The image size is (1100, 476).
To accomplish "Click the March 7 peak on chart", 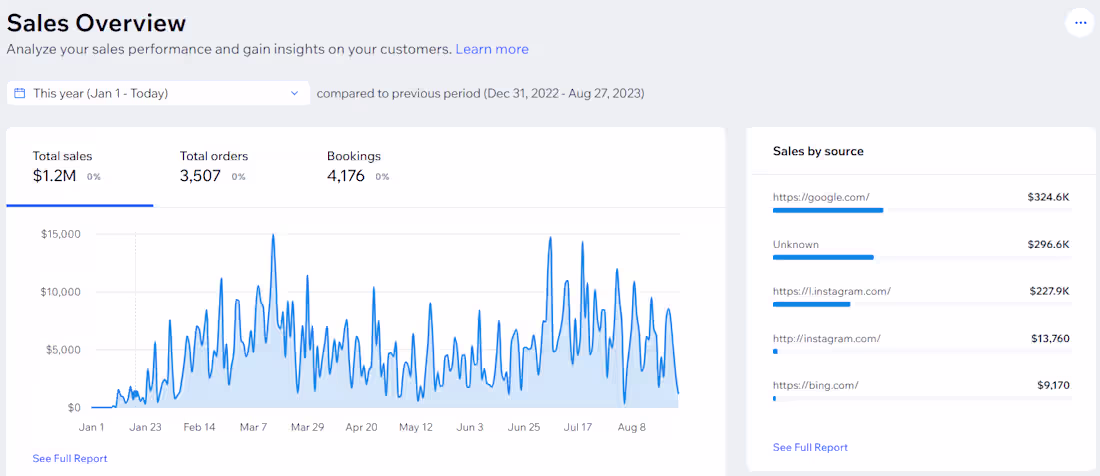I will [x=273, y=236].
